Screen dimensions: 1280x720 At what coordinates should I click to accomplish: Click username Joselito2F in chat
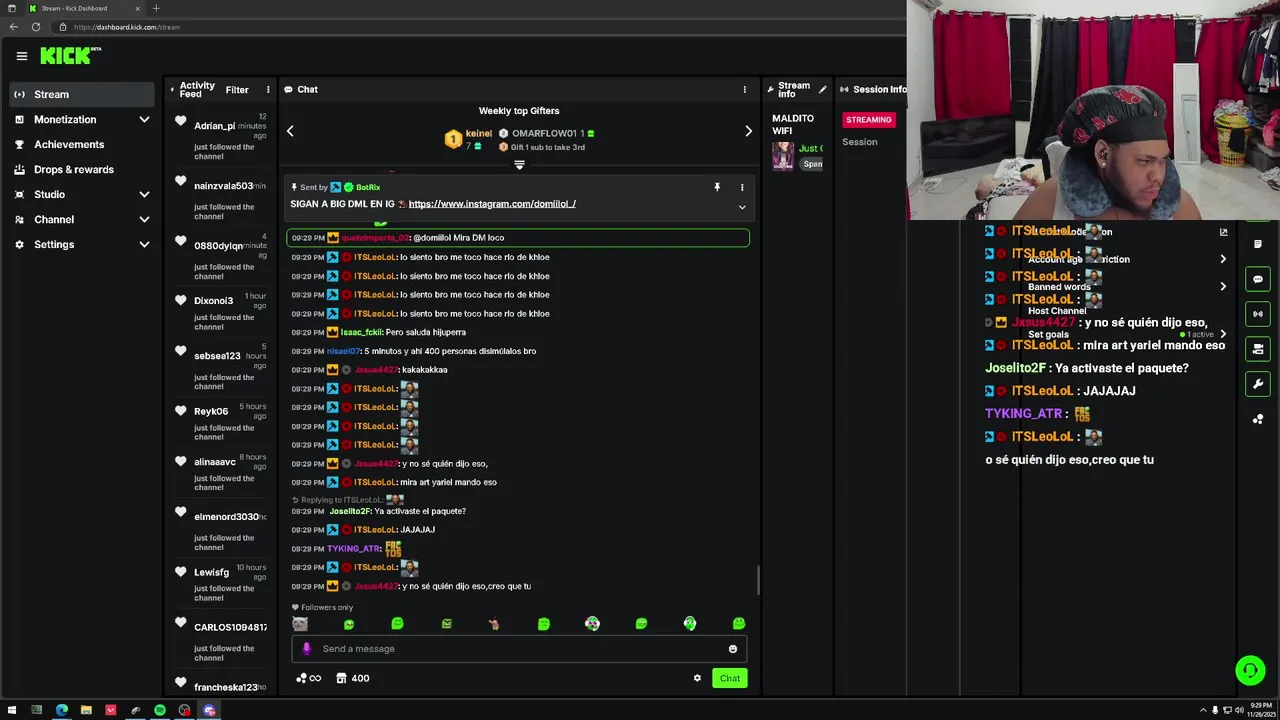tap(350, 511)
